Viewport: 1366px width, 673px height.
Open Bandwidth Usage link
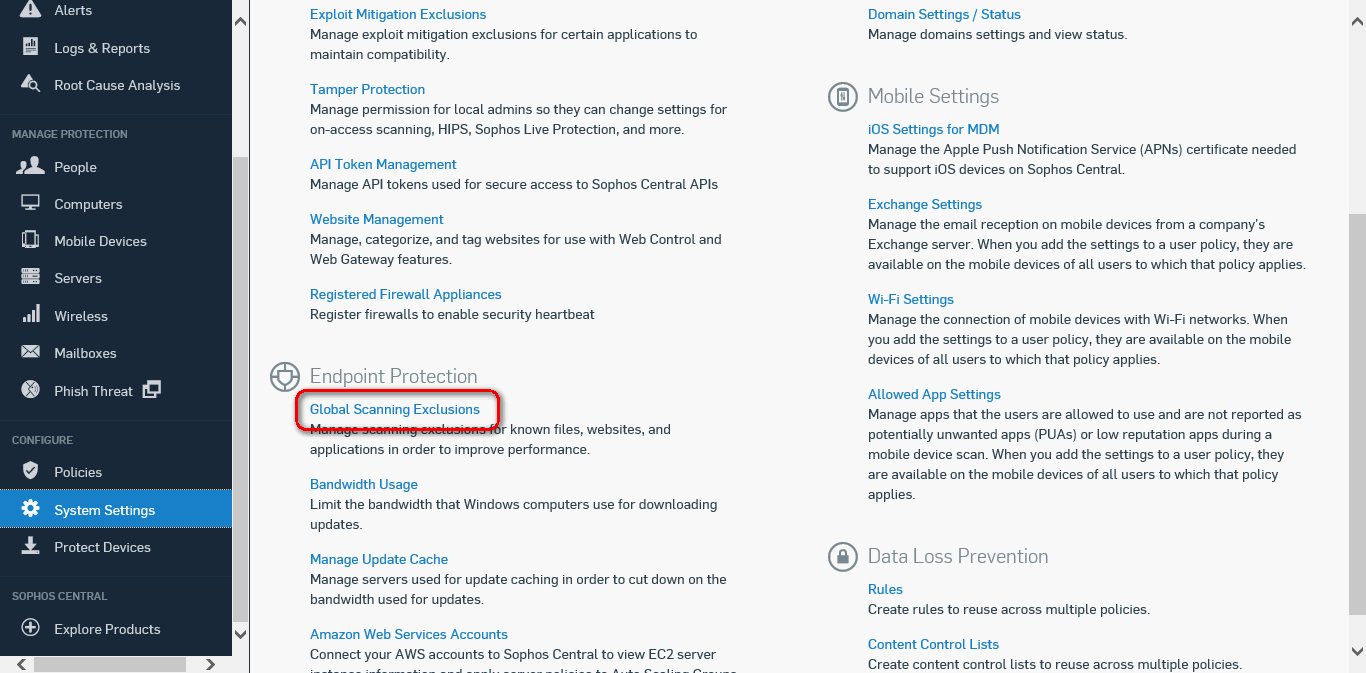pos(364,484)
